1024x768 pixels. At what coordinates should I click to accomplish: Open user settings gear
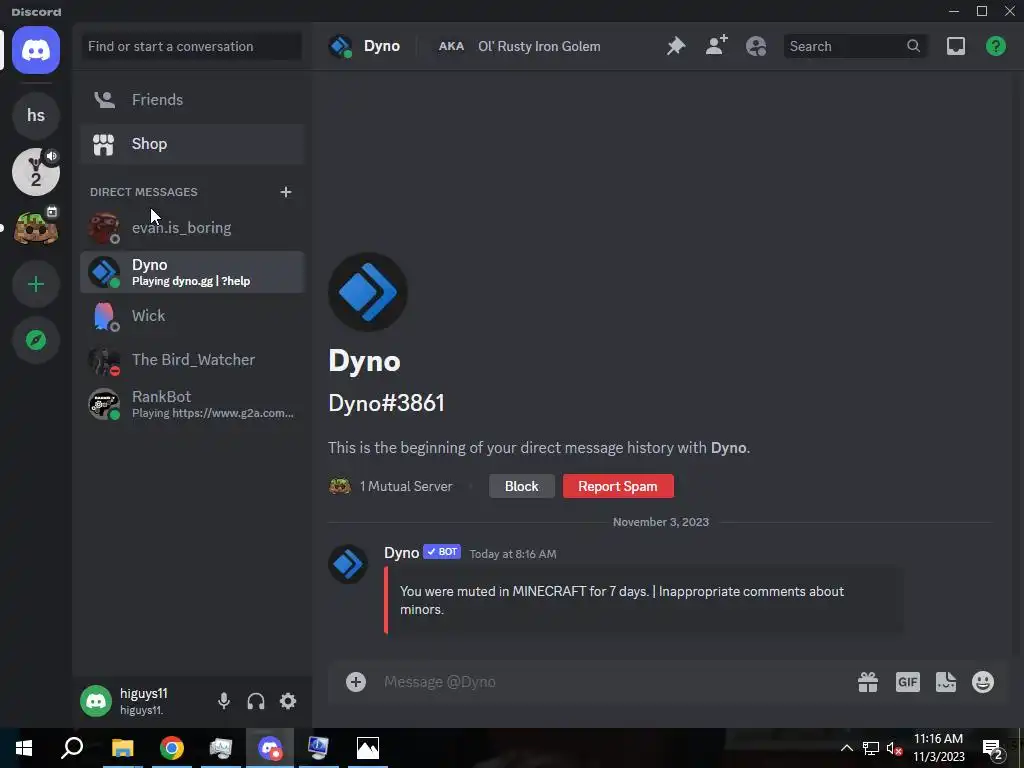[x=288, y=701]
